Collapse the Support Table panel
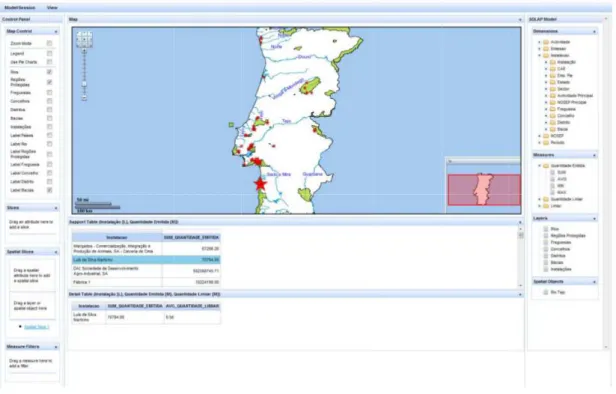This screenshot has height=394, width=616. click(x=520, y=222)
